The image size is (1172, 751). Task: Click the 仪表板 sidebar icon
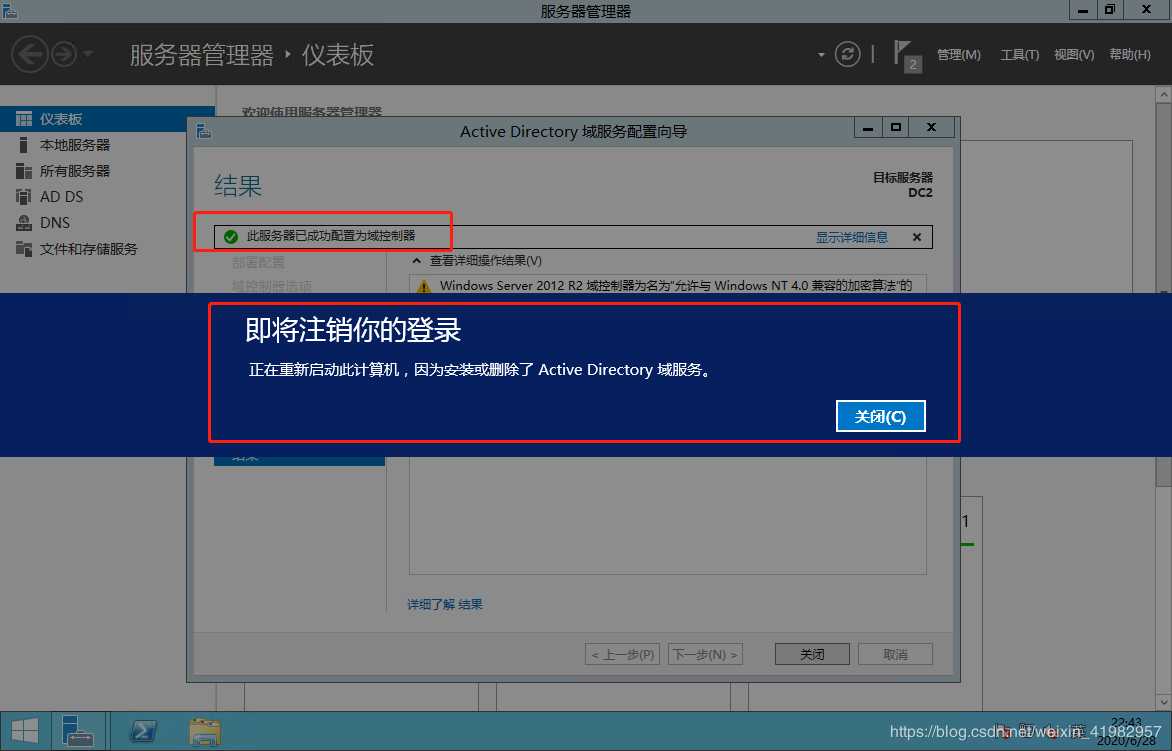(x=24, y=119)
